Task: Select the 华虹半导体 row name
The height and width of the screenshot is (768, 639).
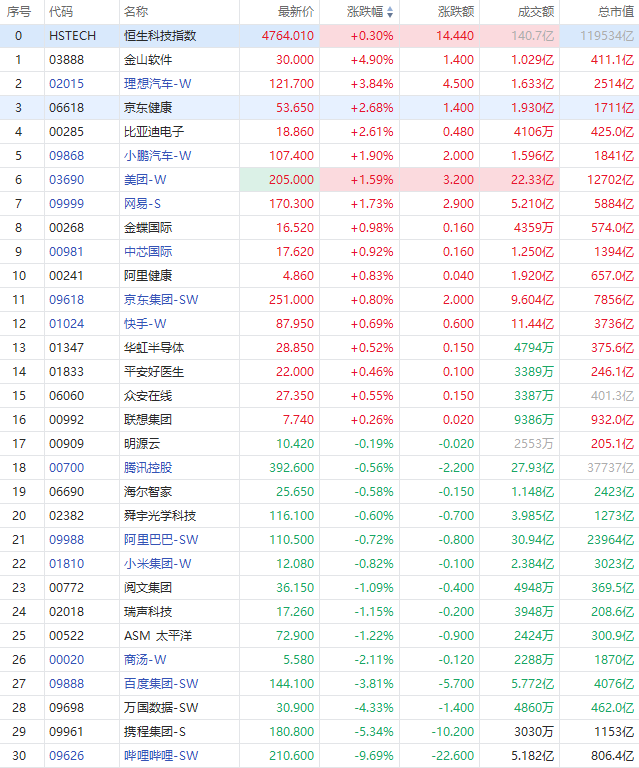Action: coord(154,348)
